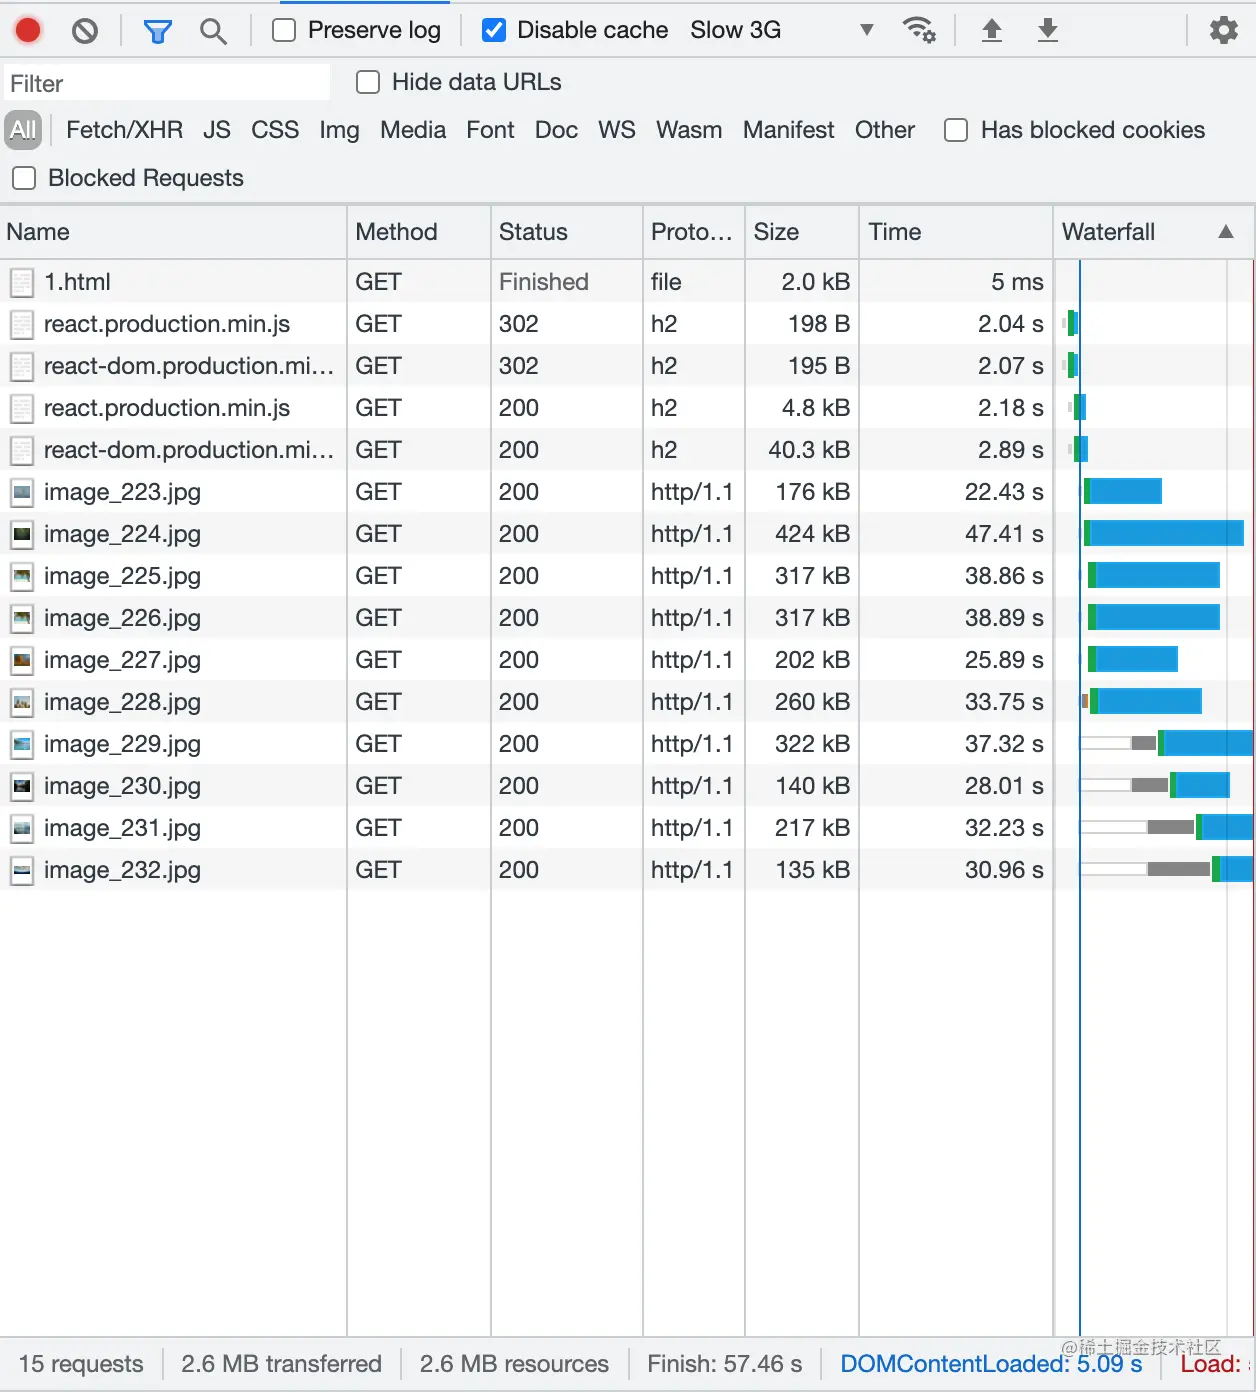This screenshot has width=1256, height=1392.
Task: Enable Has blocked cookies filter
Action: (x=955, y=130)
